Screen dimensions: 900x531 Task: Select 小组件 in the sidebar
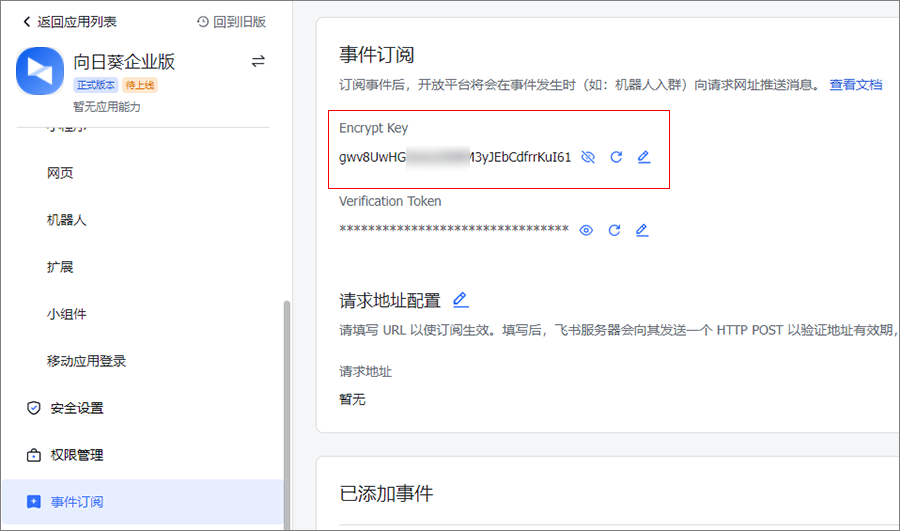click(66, 314)
